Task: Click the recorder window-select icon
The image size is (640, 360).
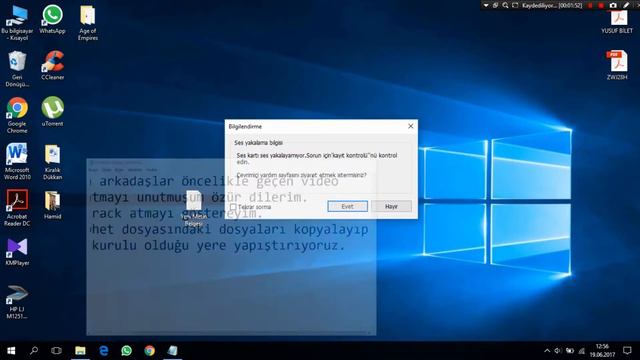Action: (496, 5)
